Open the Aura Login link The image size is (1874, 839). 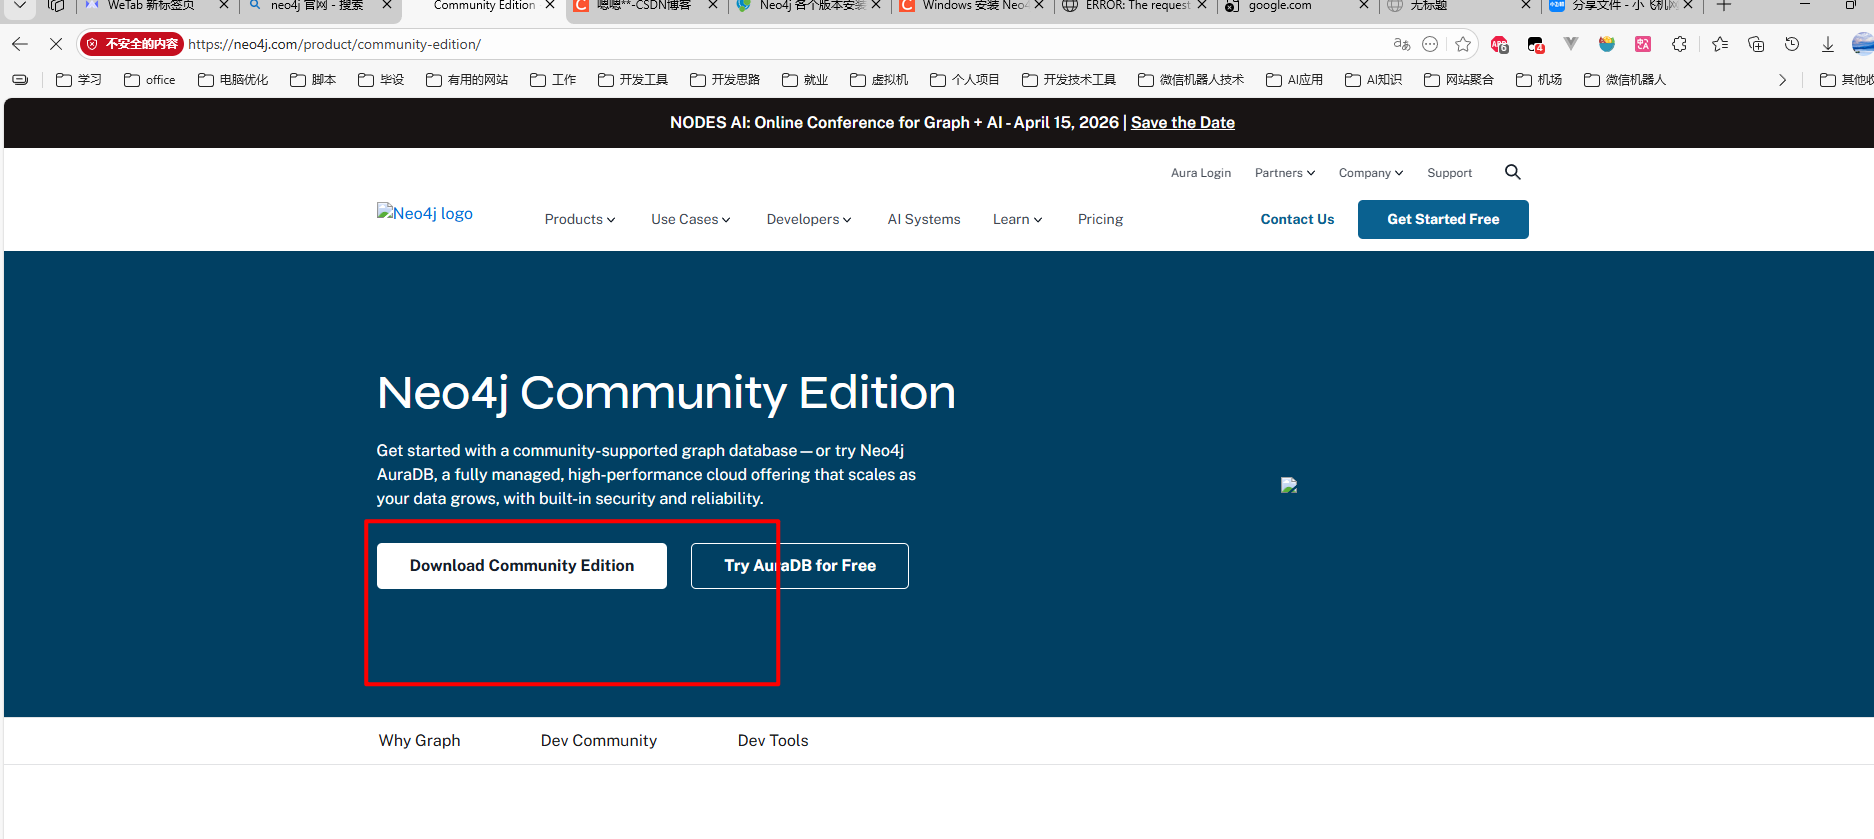pyautogui.click(x=1201, y=173)
